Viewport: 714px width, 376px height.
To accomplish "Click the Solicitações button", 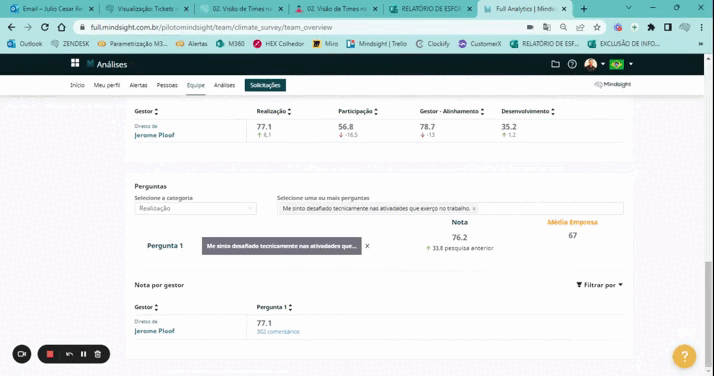I will (265, 85).
